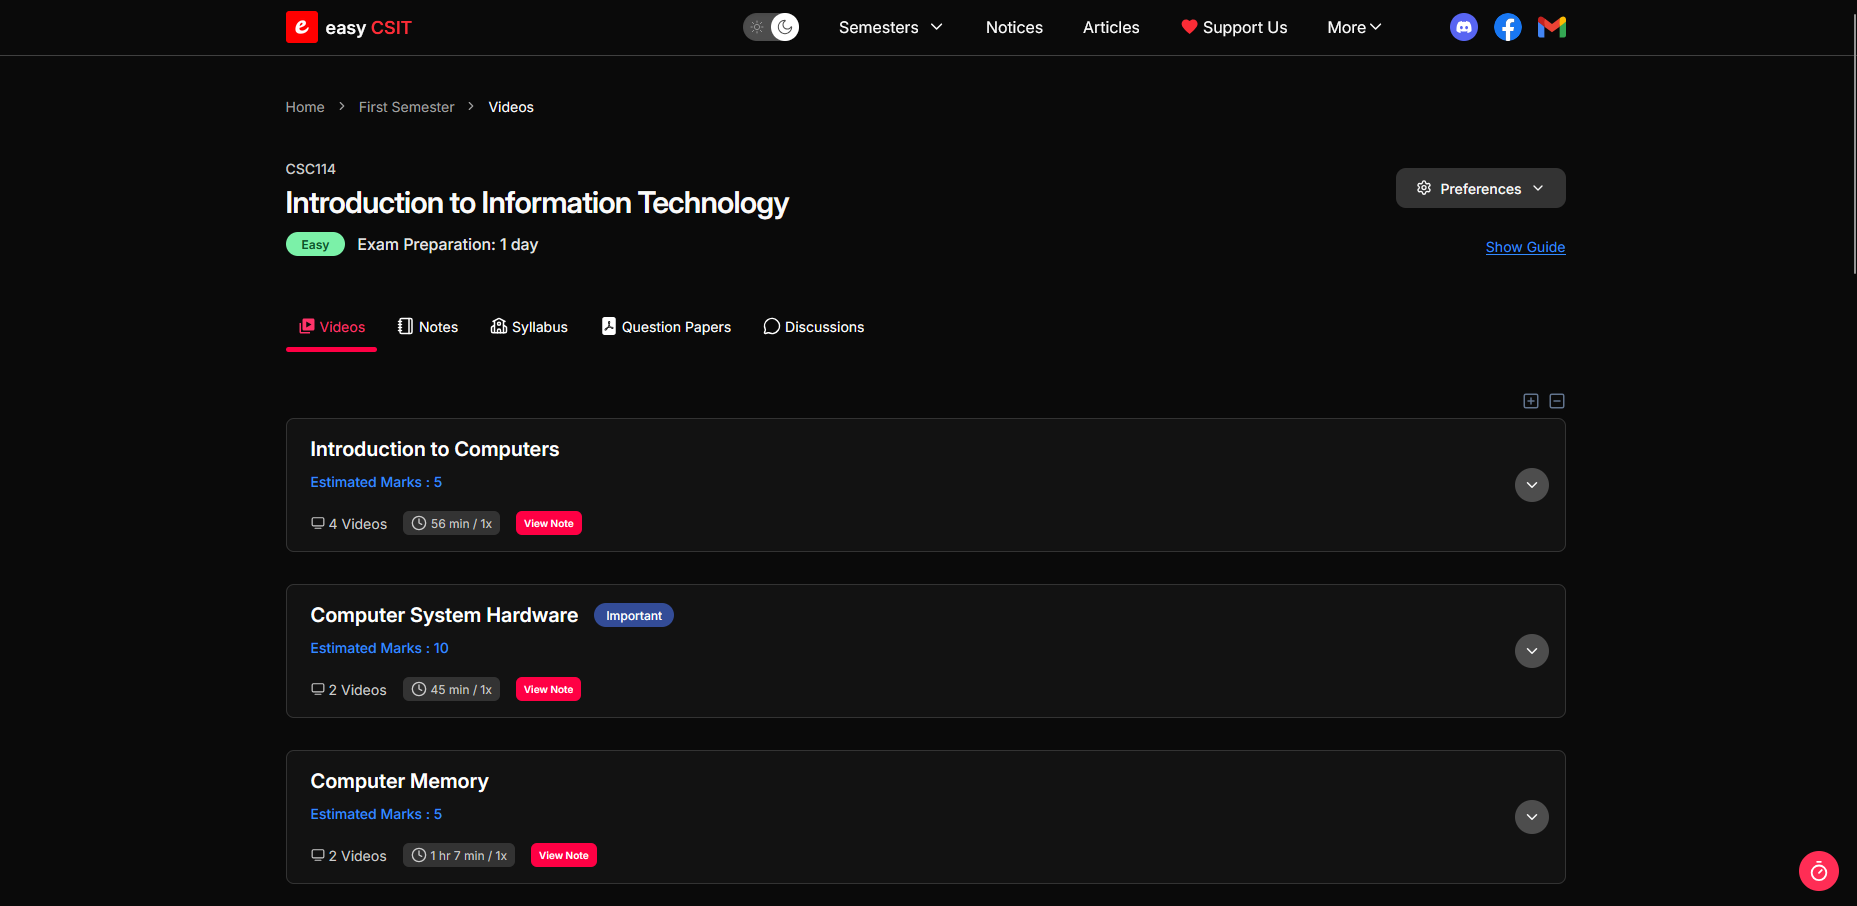Open the red timer floating button
The width and height of the screenshot is (1857, 906).
[x=1819, y=871]
